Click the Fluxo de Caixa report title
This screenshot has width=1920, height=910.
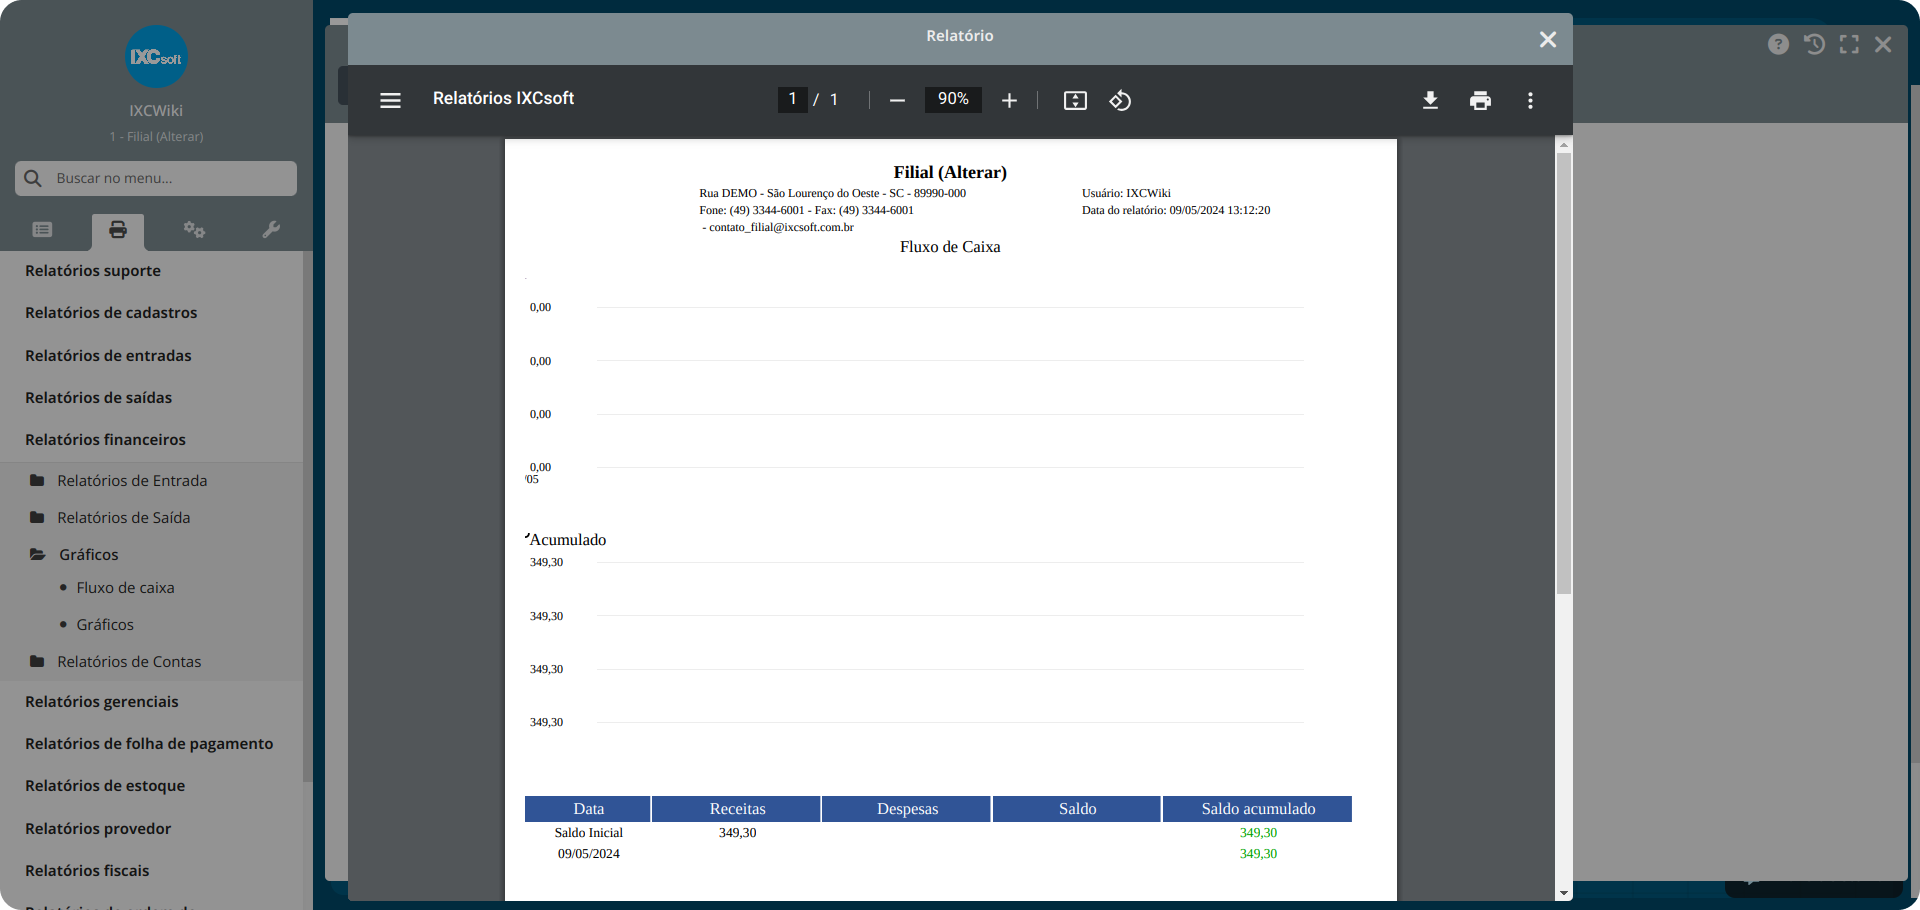pyautogui.click(x=950, y=247)
